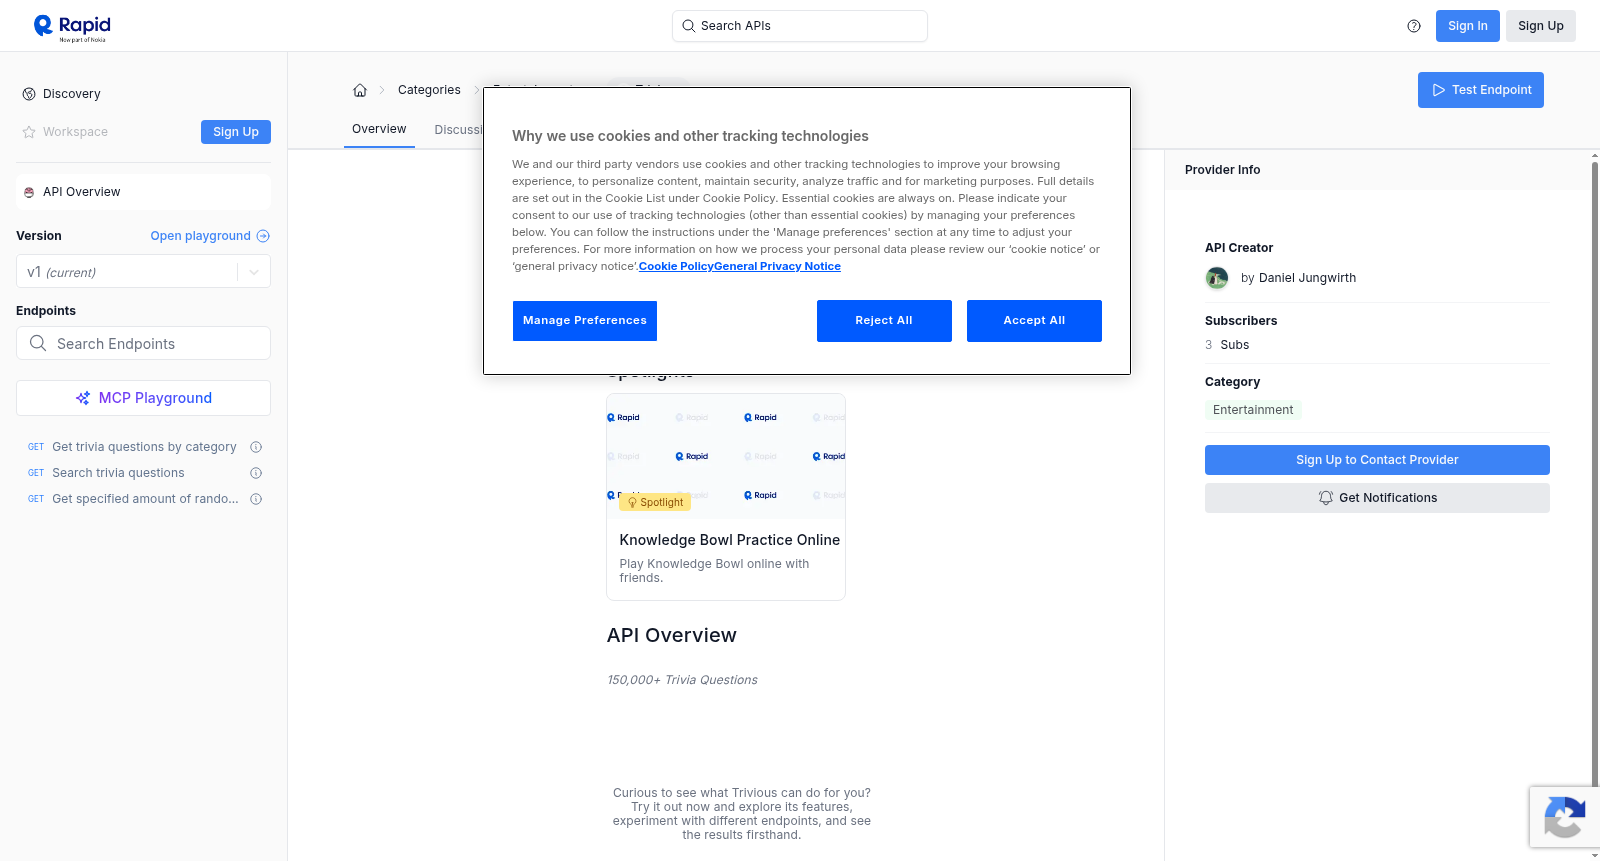Viewport: 1600px width, 861px height.
Task: Click the Discovery compass icon
Action: [29, 94]
